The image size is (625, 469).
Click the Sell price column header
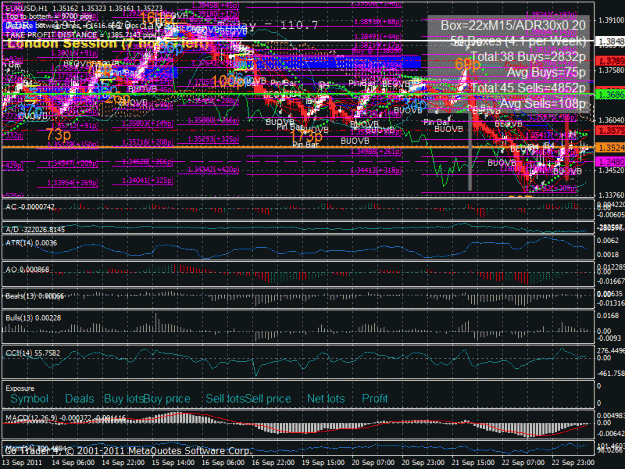(267, 398)
